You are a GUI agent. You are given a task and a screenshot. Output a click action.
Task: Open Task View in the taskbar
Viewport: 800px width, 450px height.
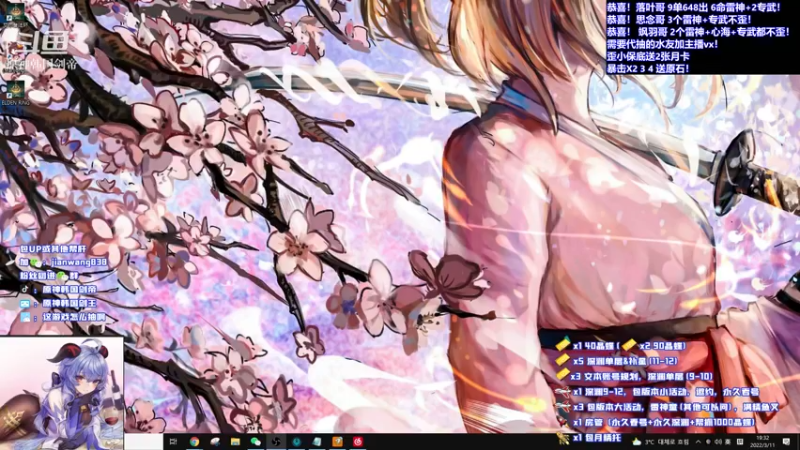click(173, 442)
